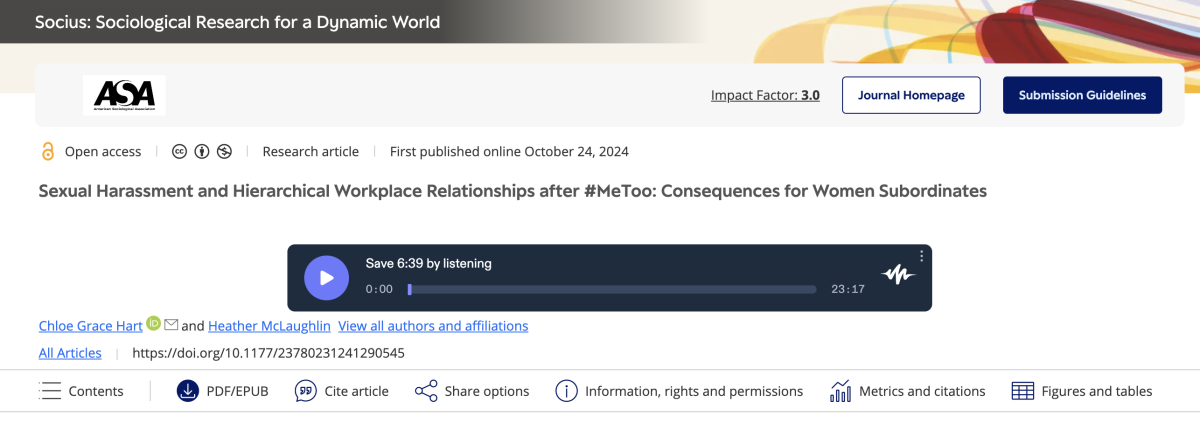The image size is (1200, 422).
Task: Open author Chloe Grace Hart link
Action: (x=90, y=325)
